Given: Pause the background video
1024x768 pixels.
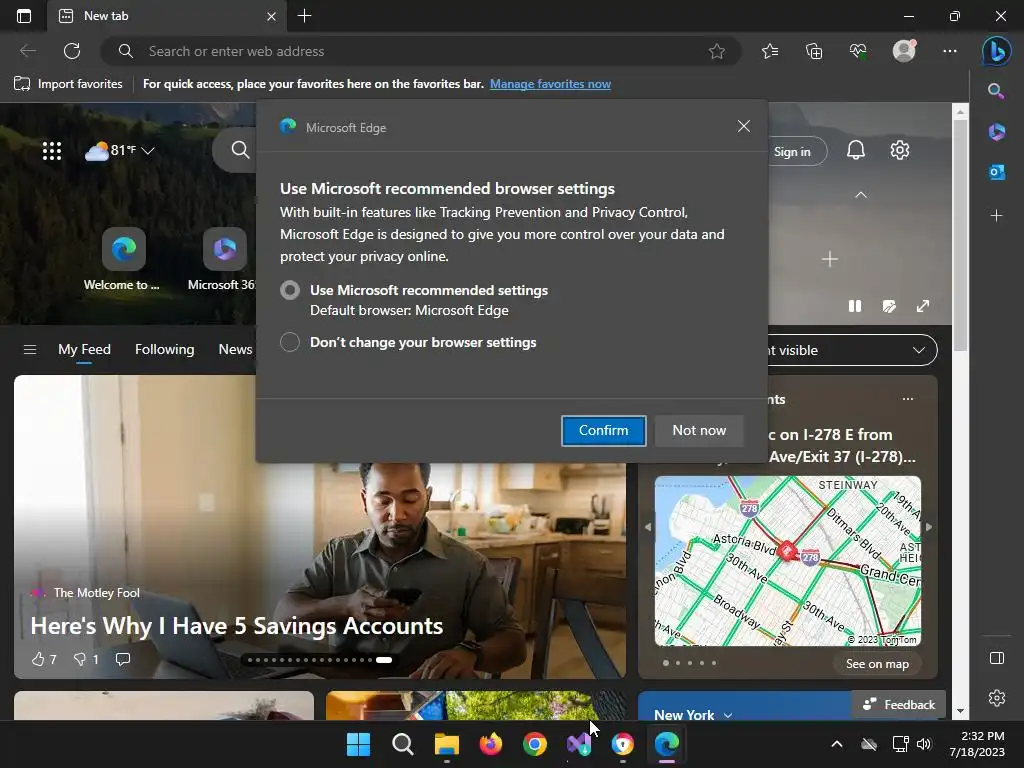Looking at the screenshot, I should (855, 306).
